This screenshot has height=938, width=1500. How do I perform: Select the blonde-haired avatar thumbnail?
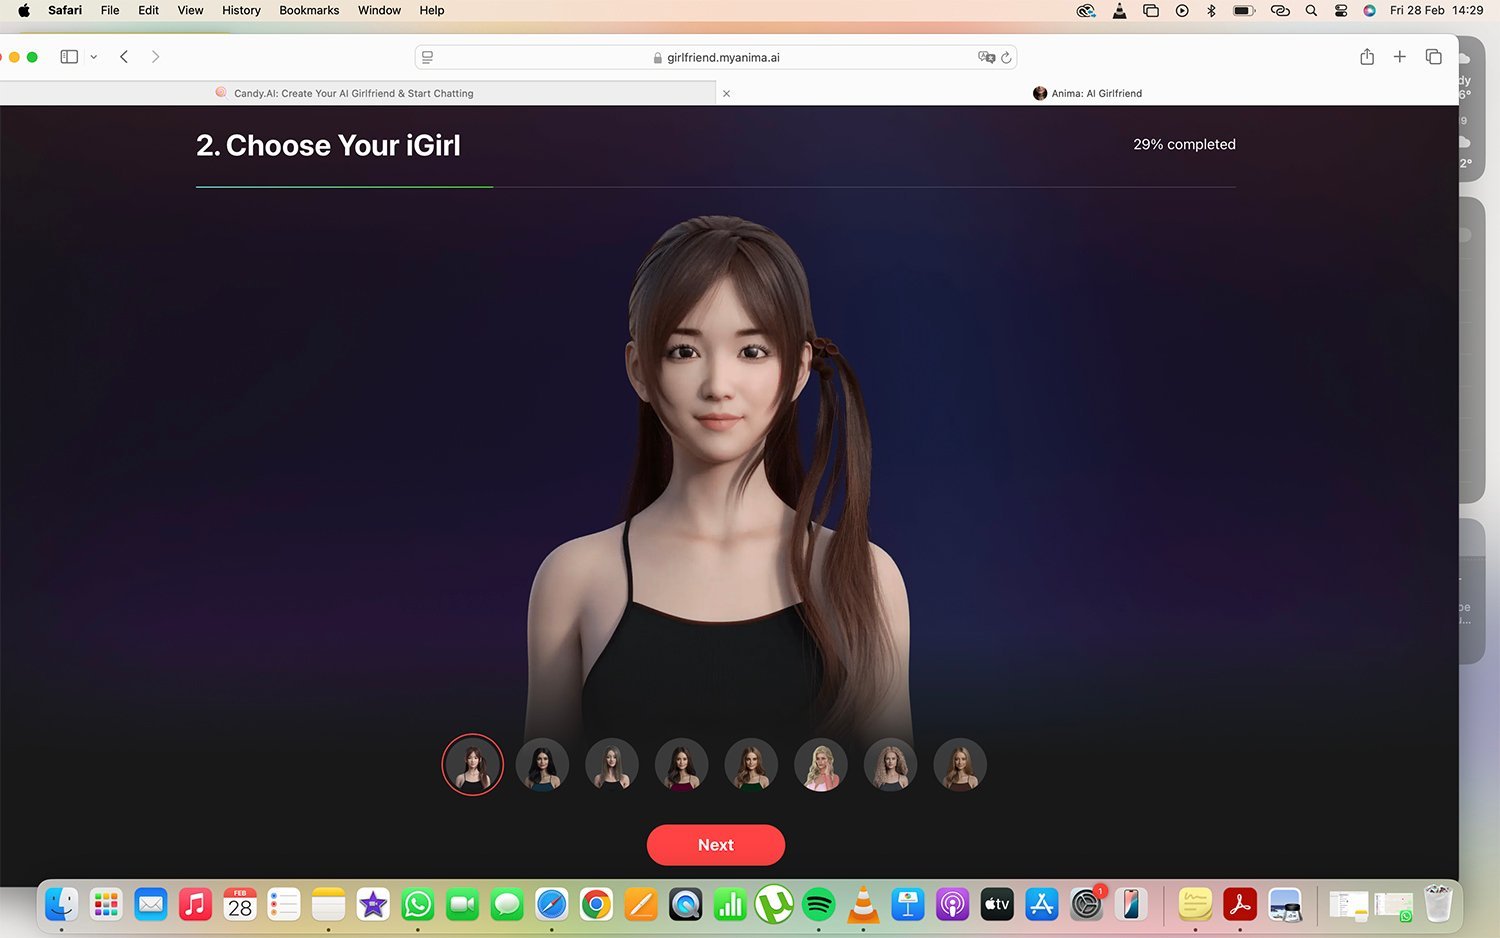[x=820, y=765]
